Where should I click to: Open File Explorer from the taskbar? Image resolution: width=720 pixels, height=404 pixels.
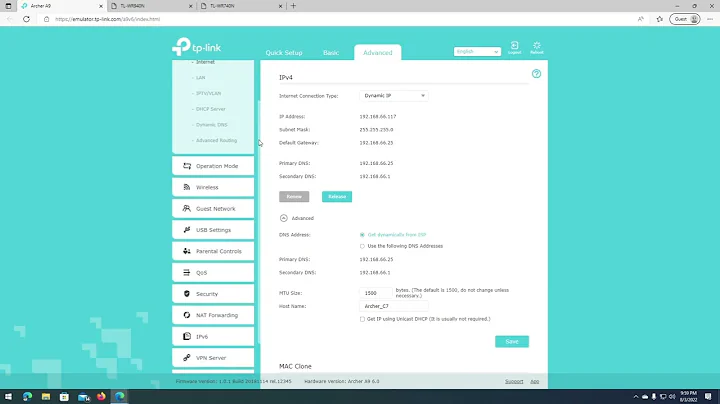pos(45,396)
